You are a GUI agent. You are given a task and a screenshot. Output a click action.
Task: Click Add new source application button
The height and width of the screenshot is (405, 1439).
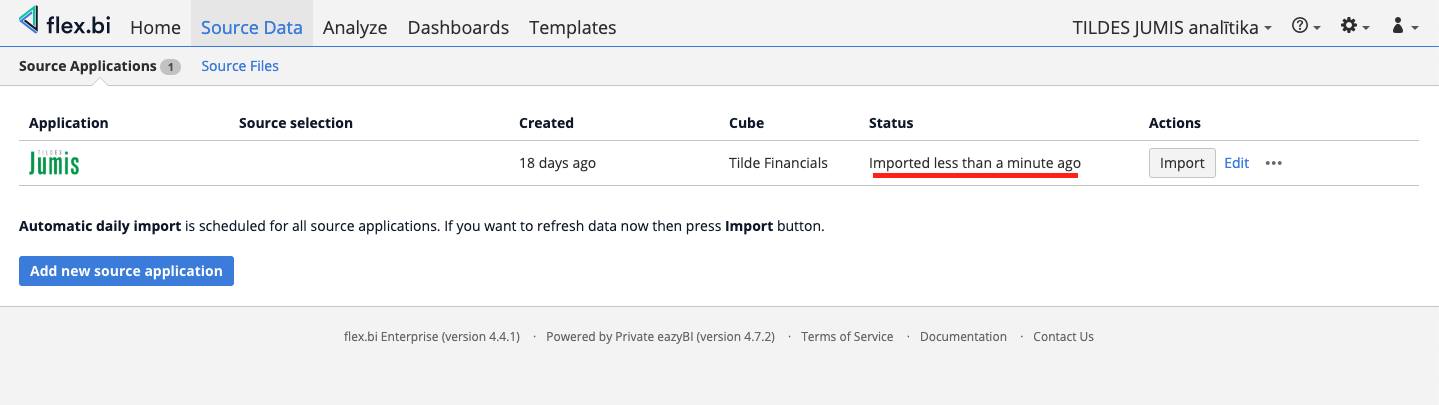[126, 271]
